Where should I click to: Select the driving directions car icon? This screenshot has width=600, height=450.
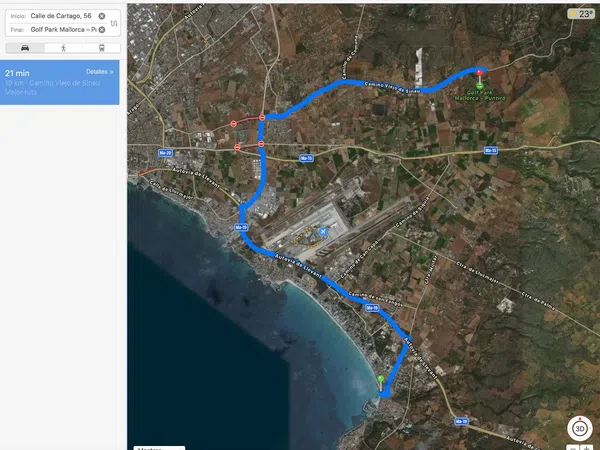pyautogui.click(x=24, y=47)
